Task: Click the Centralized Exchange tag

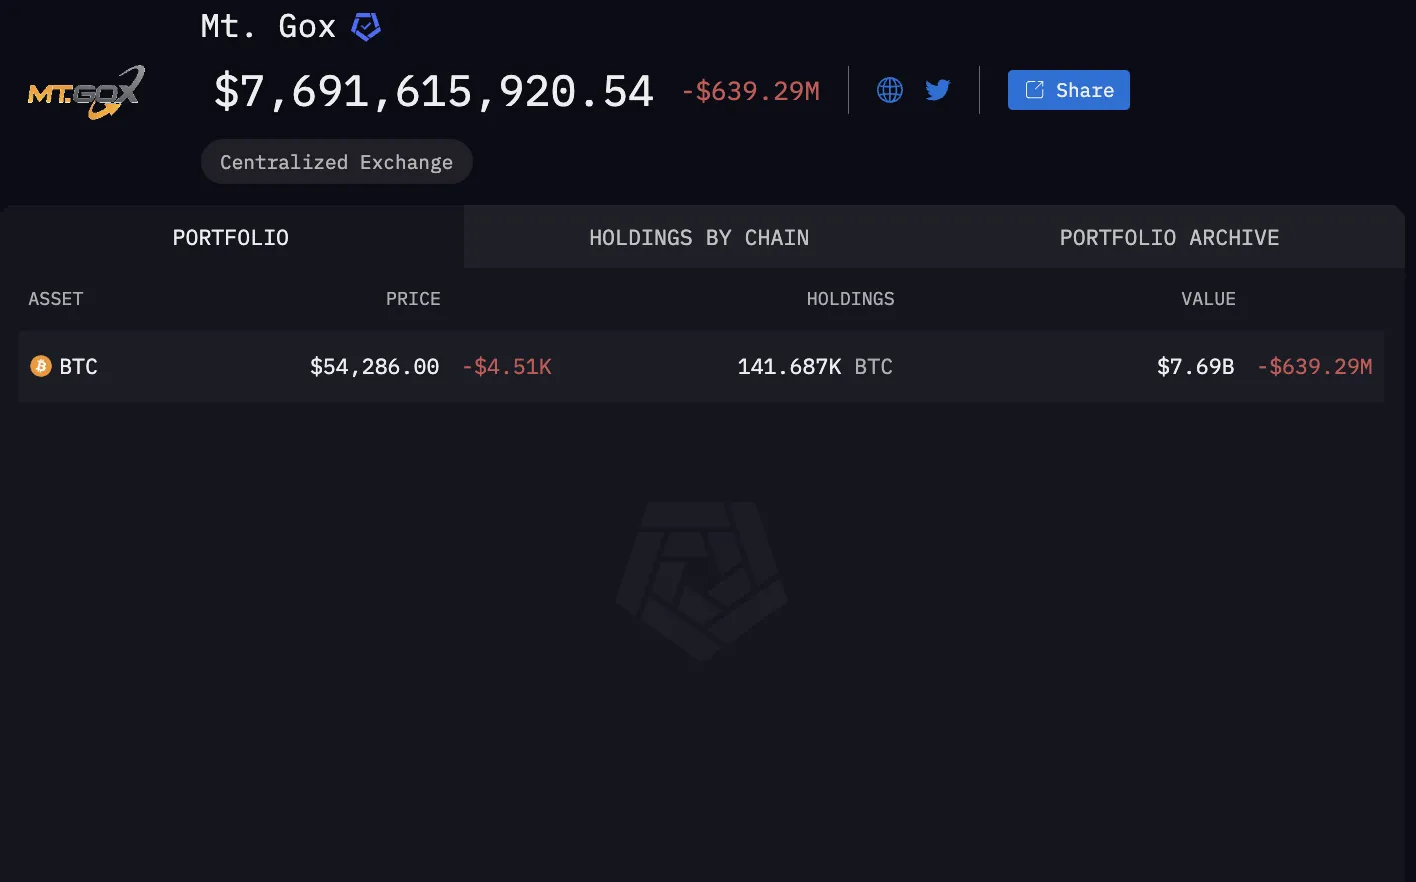Action: coord(336,162)
